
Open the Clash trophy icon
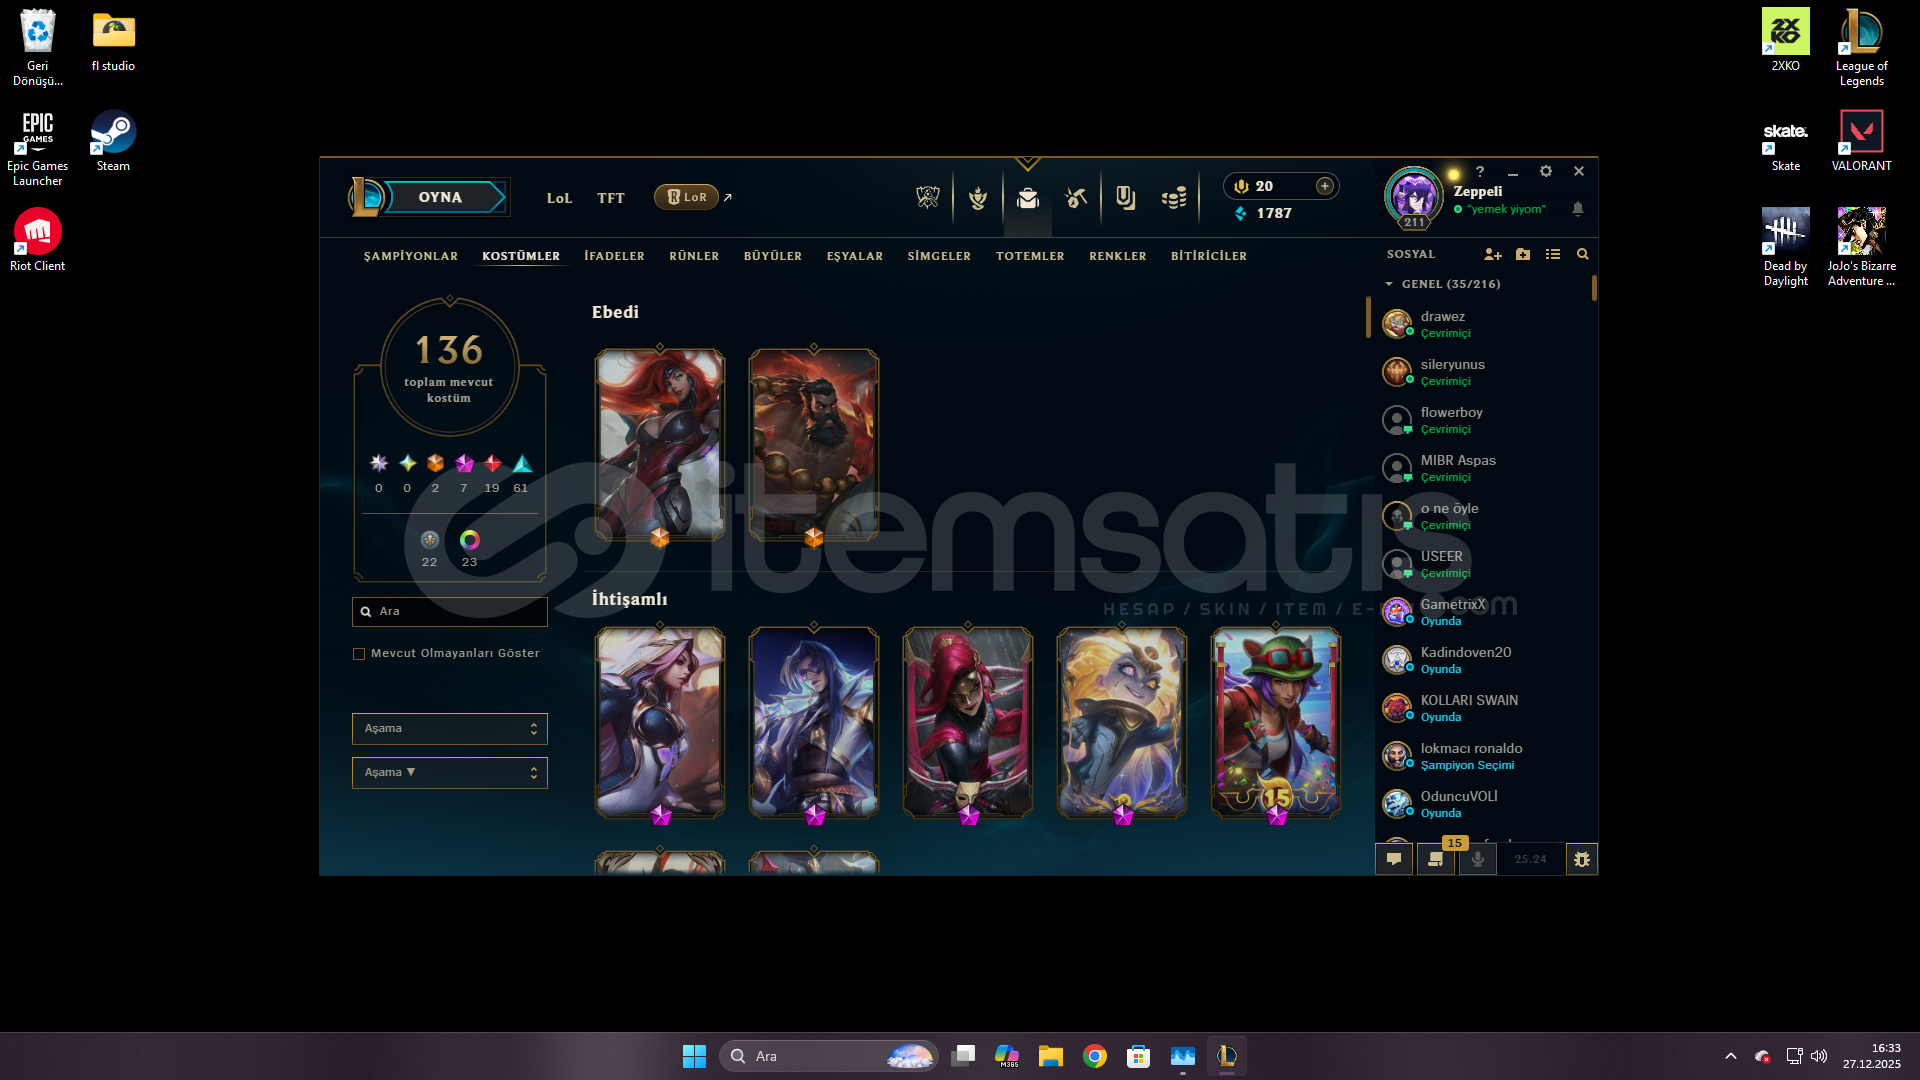coord(977,198)
